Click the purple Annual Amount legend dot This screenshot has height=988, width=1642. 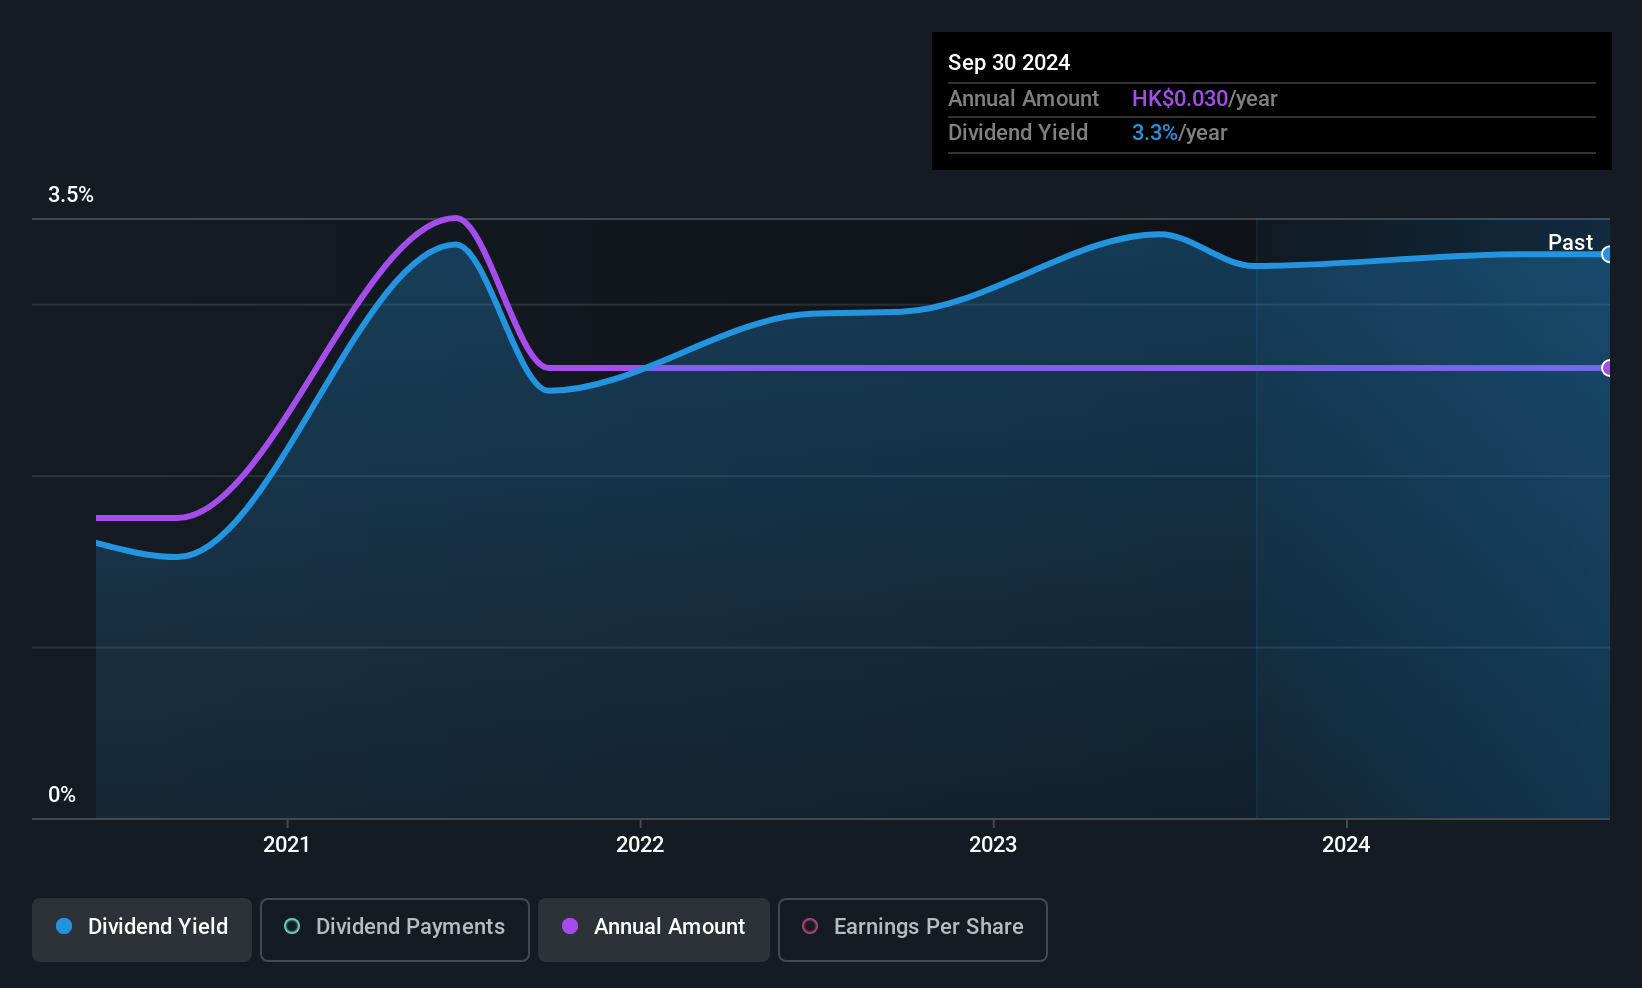click(x=570, y=926)
